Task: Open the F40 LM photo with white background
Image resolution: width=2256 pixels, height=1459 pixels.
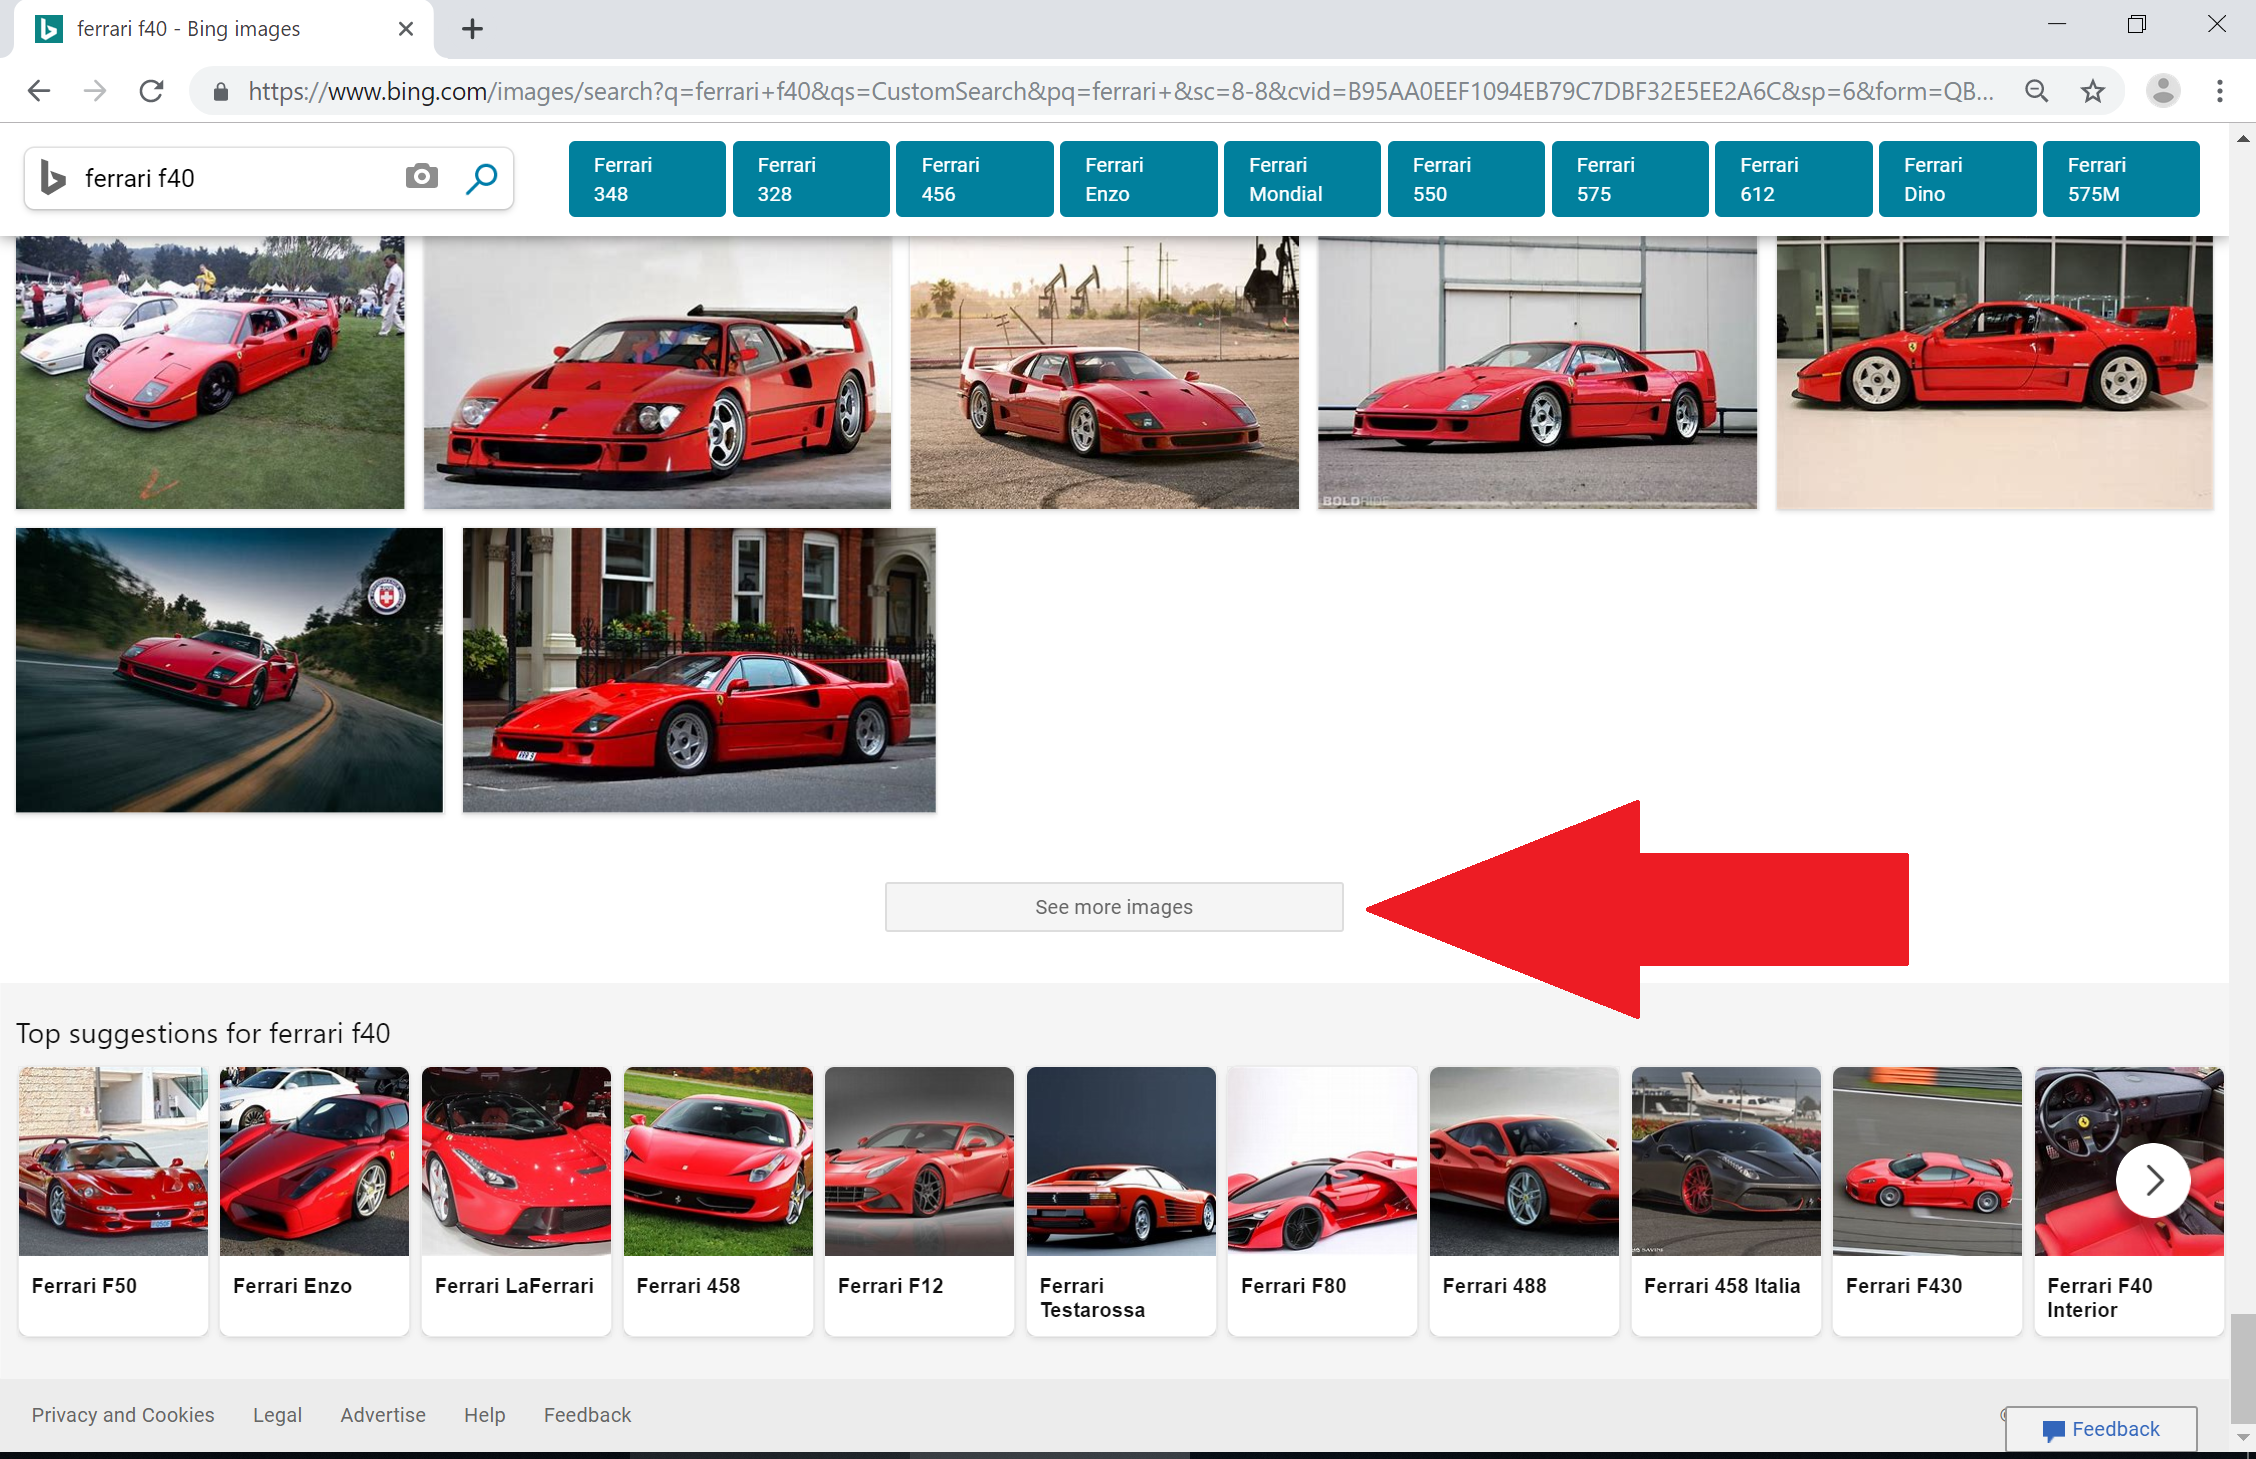Action: 657,372
